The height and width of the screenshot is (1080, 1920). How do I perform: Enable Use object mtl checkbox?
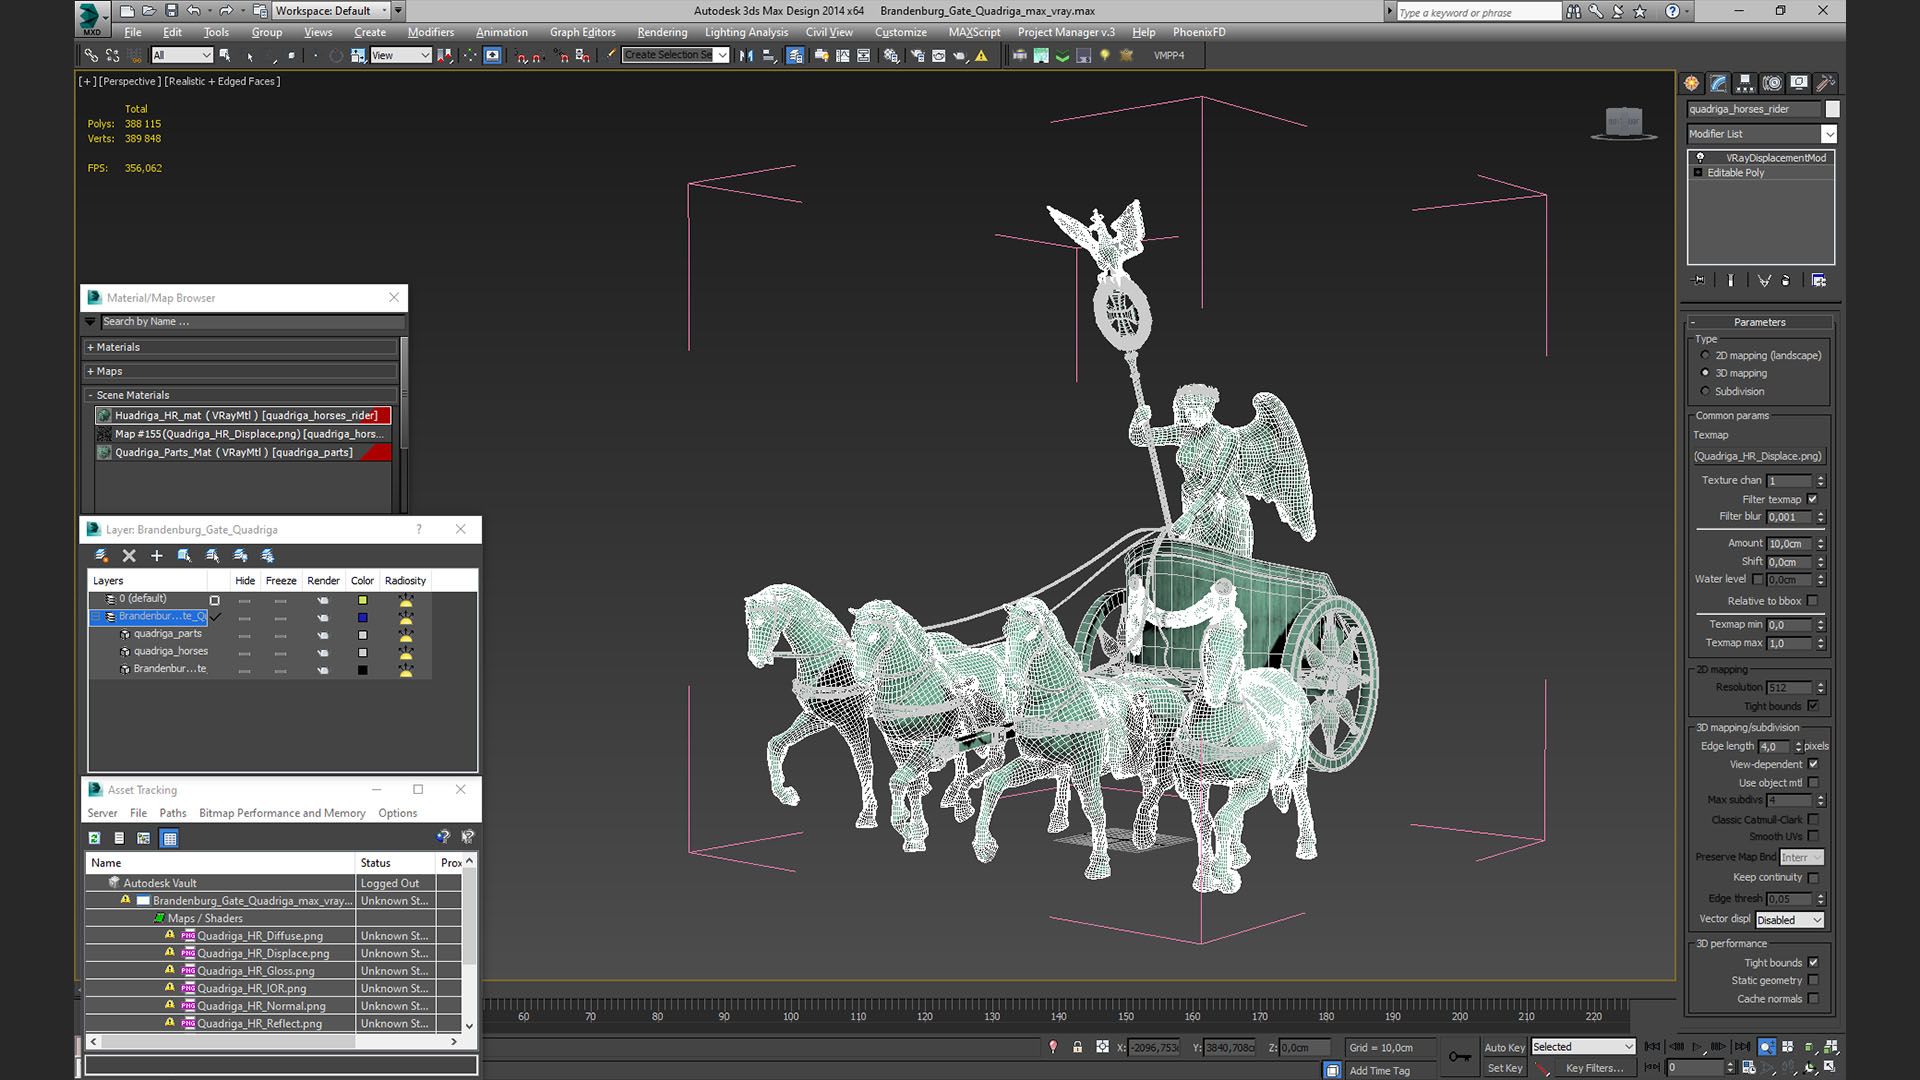[1813, 783]
